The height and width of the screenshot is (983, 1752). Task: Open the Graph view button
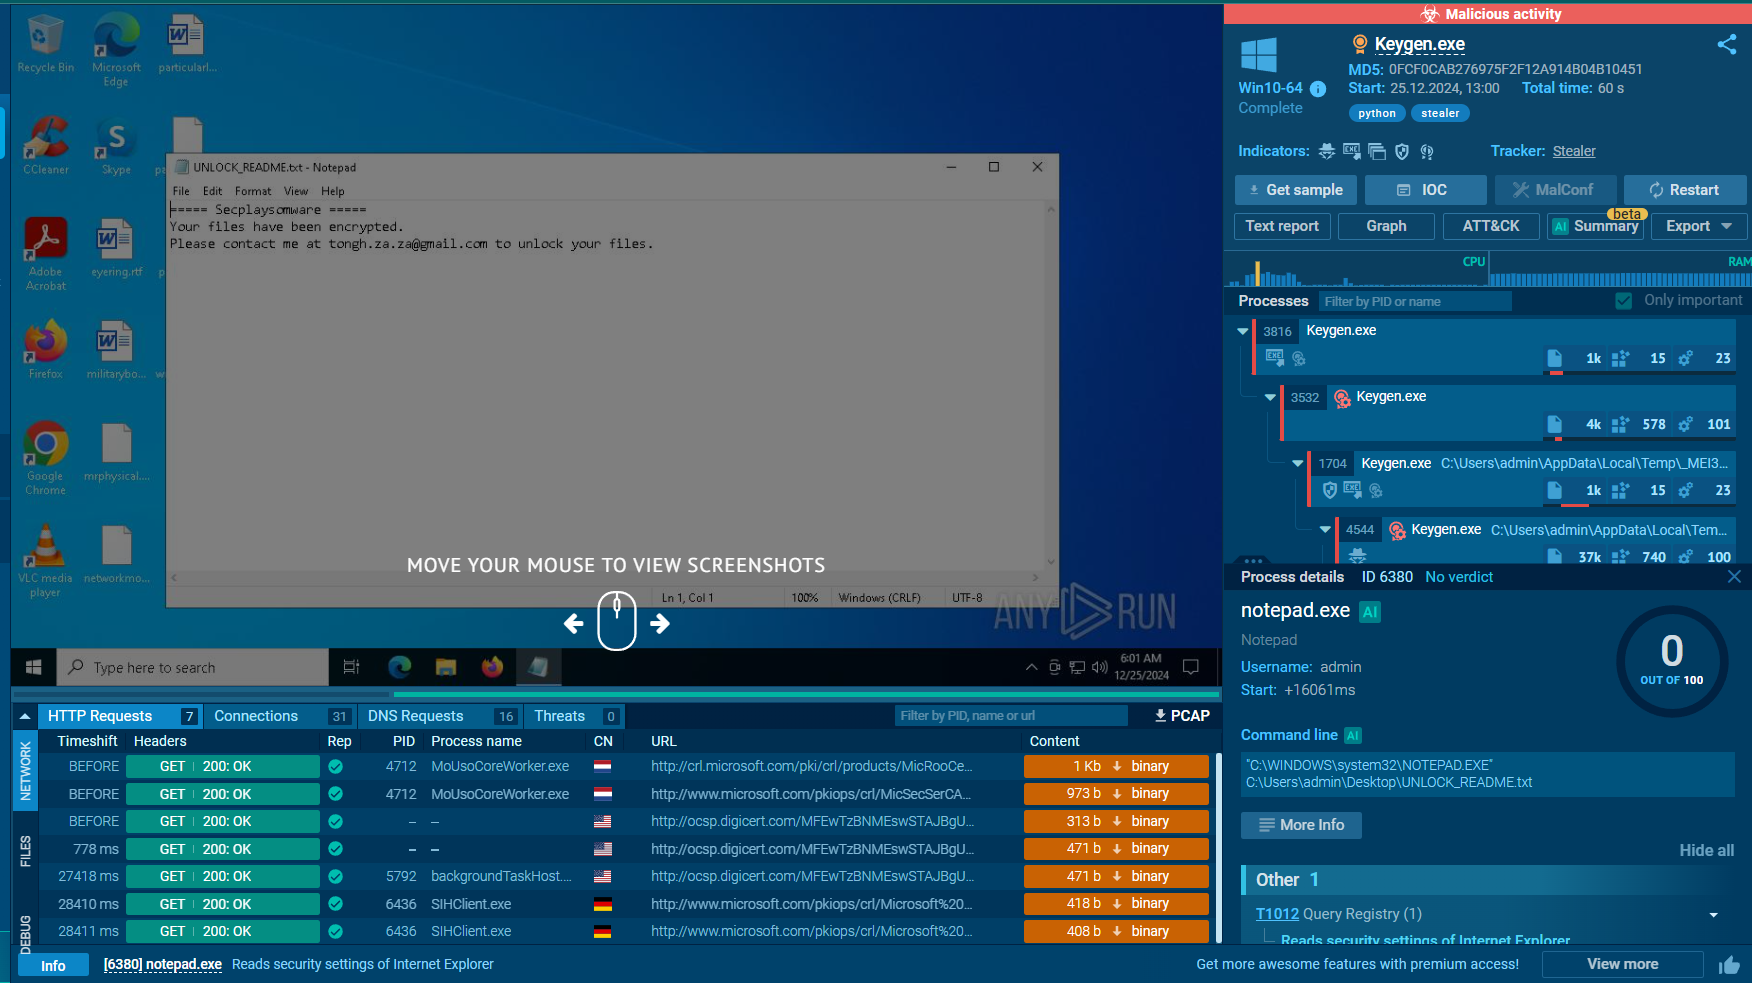pos(1386,226)
